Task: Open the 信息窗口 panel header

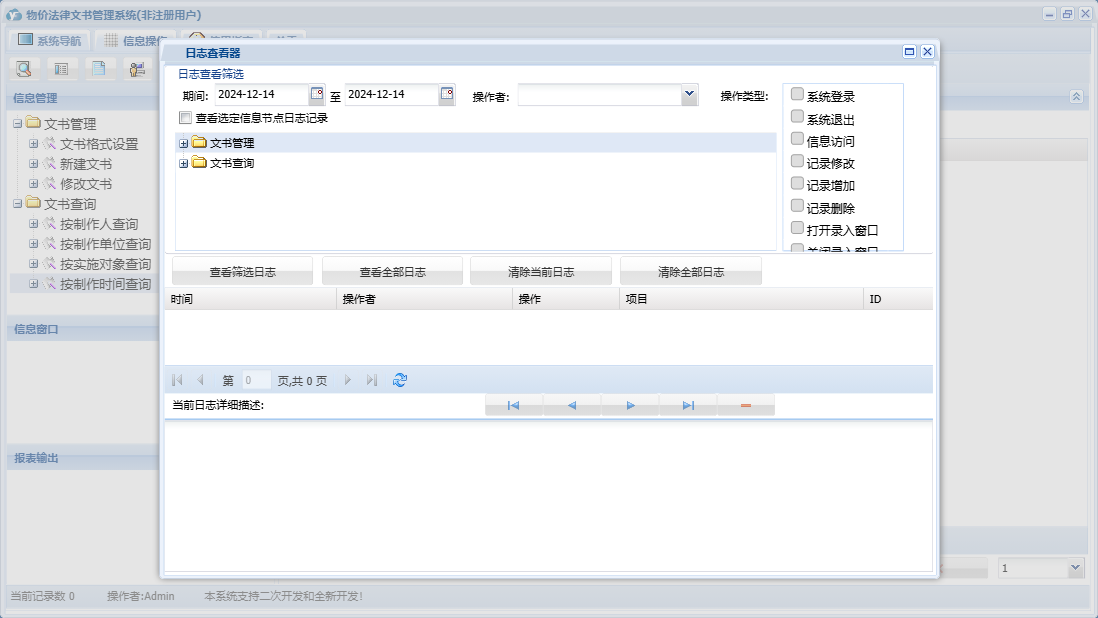Action: point(83,329)
